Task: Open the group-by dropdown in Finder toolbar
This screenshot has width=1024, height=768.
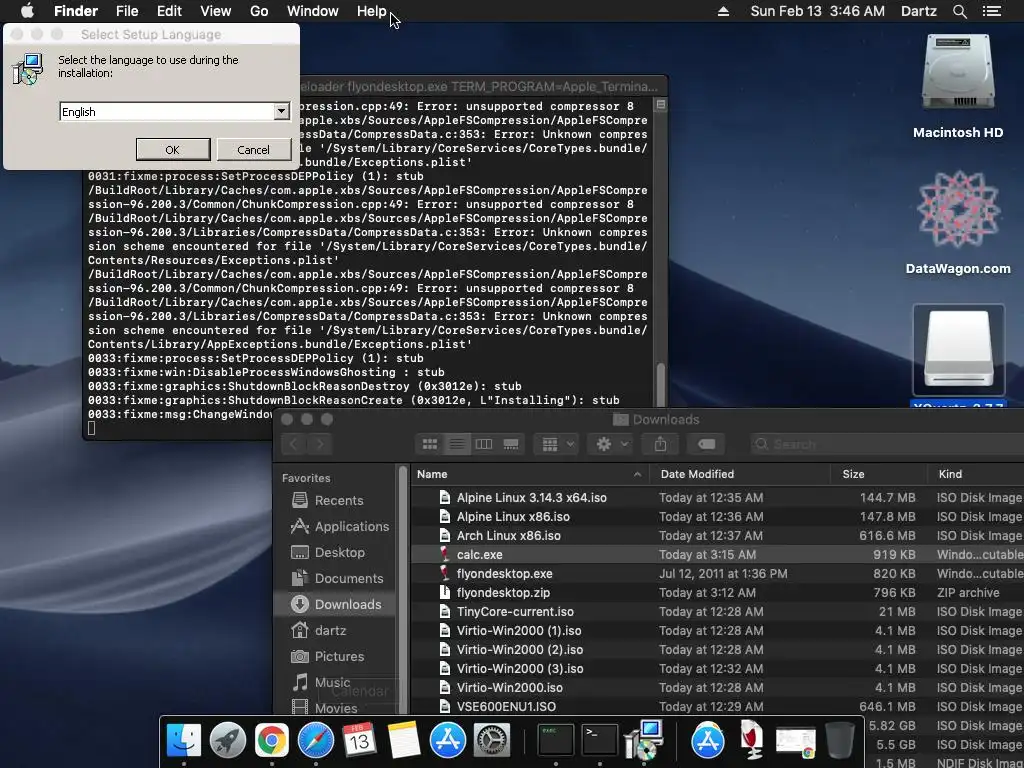Action: (557, 444)
